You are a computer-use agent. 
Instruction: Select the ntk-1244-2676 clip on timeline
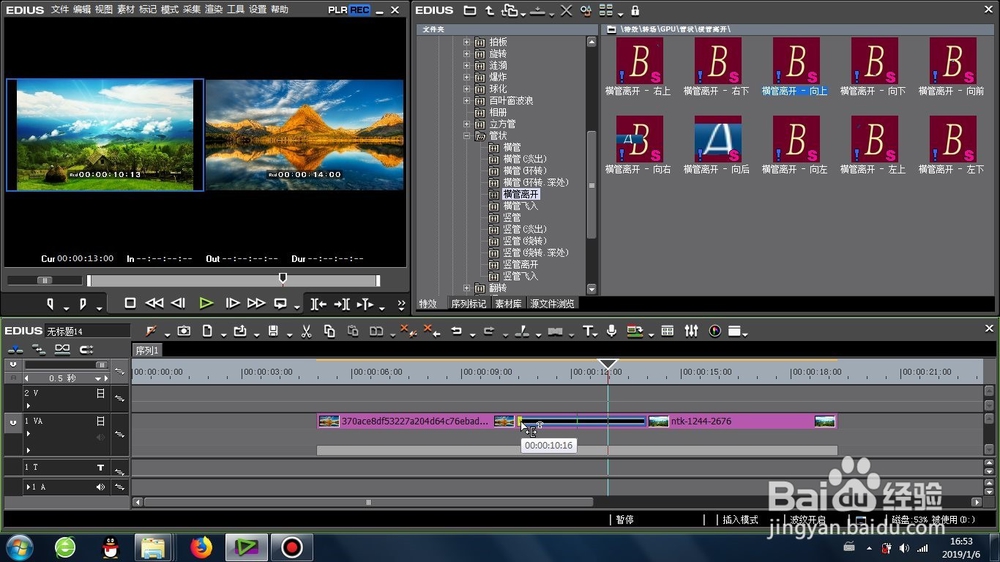click(742, 421)
